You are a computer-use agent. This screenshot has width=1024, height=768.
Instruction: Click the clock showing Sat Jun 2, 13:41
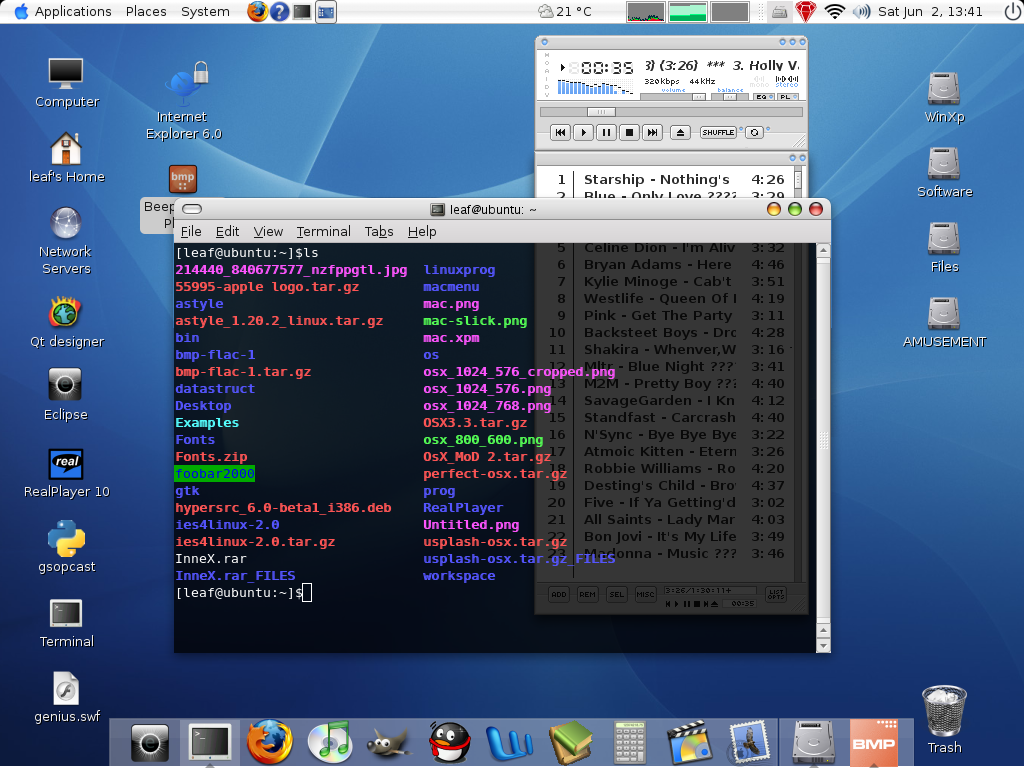coord(930,12)
